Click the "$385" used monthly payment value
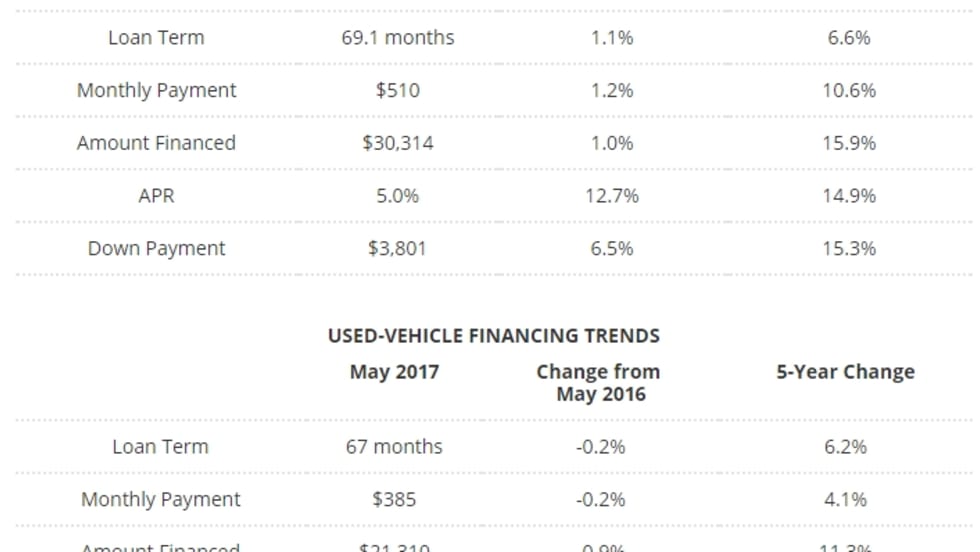 click(x=394, y=499)
